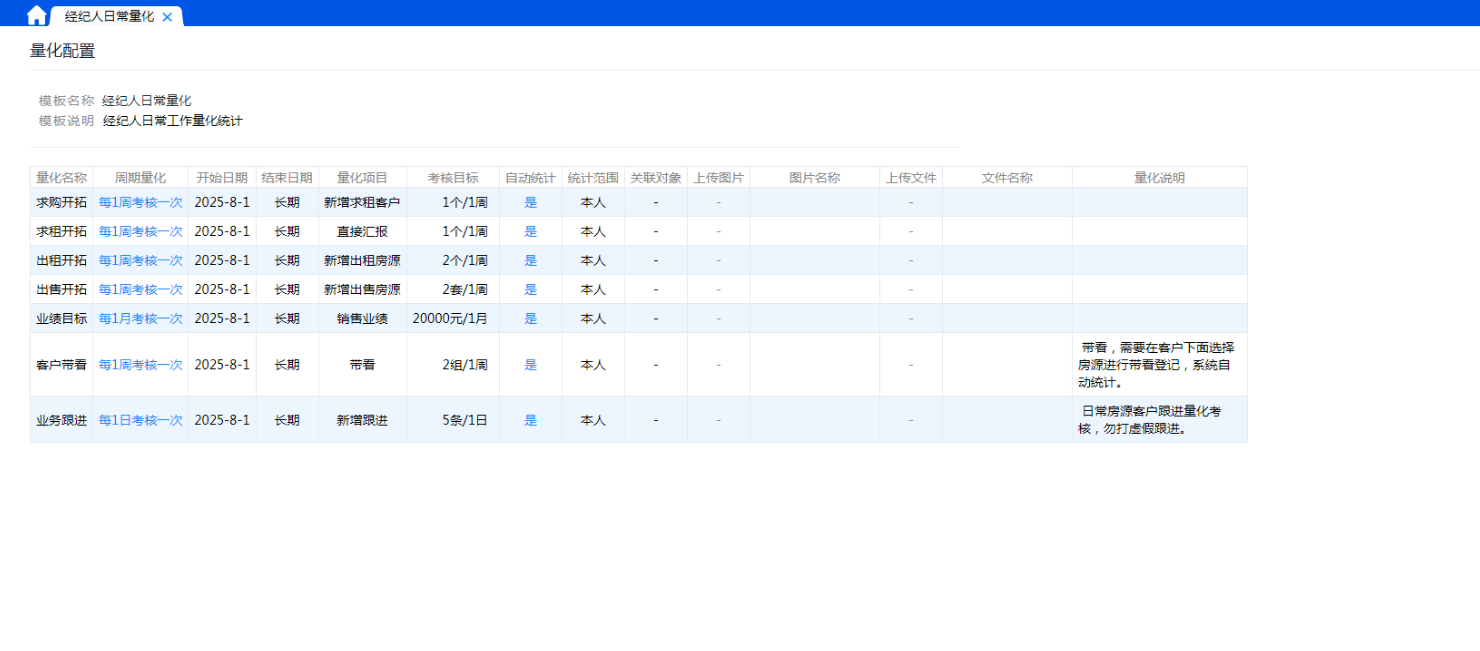Viewport: 1480px width, 651px height.
Task: Open the 每1日考核一次 link for 业务跟进
Action: [x=140, y=420]
